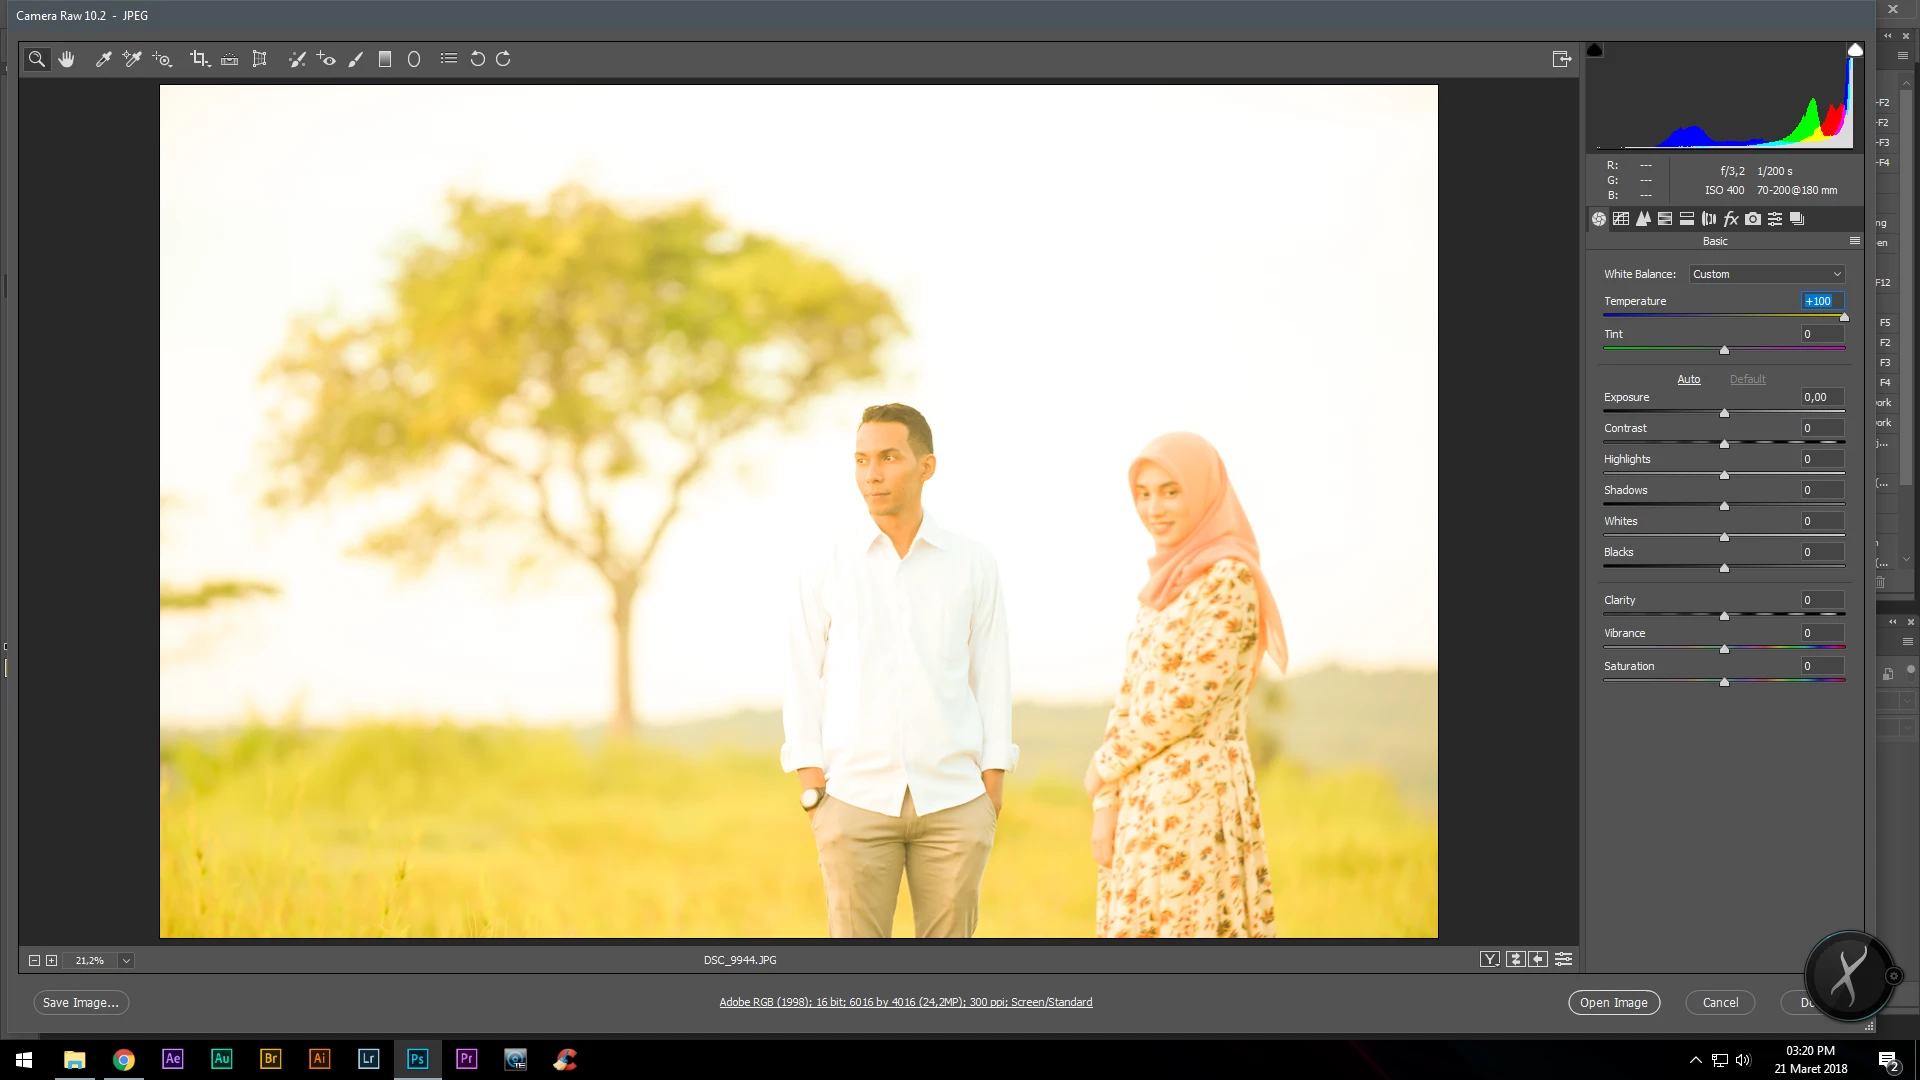Select the White Balance eyedropper tool

click(103, 59)
